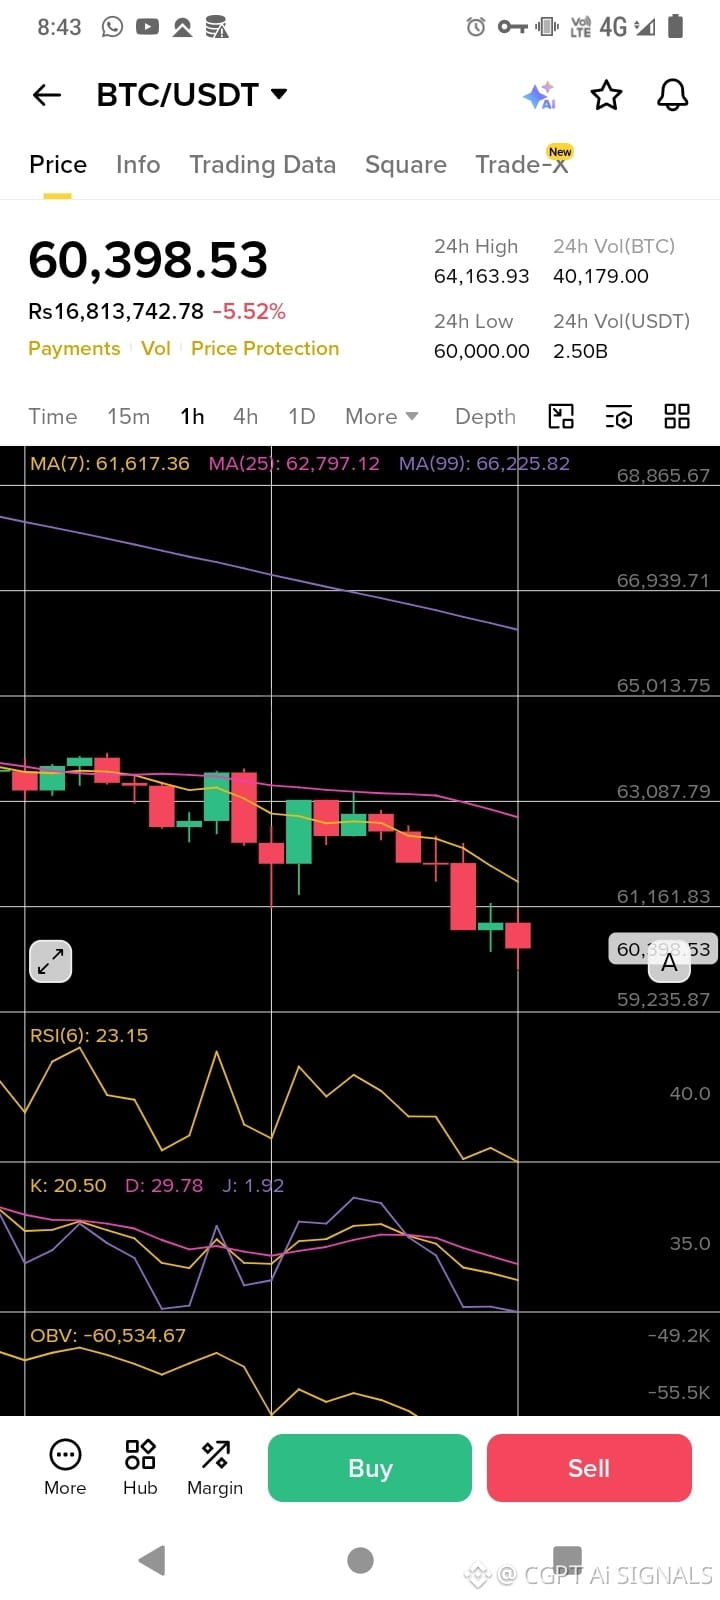The height and width of the screenshot is (1600, 720).
Task: Tap the Price Protection tag link
Action: pyautogui.click(x=265, y=348)
